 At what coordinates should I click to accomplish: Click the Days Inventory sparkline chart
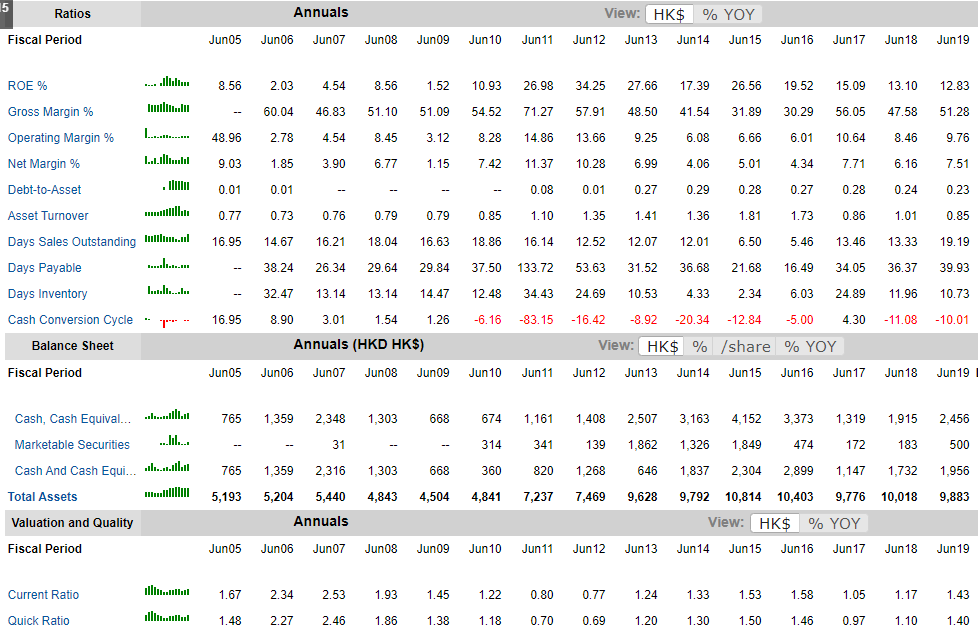[168, 290]
